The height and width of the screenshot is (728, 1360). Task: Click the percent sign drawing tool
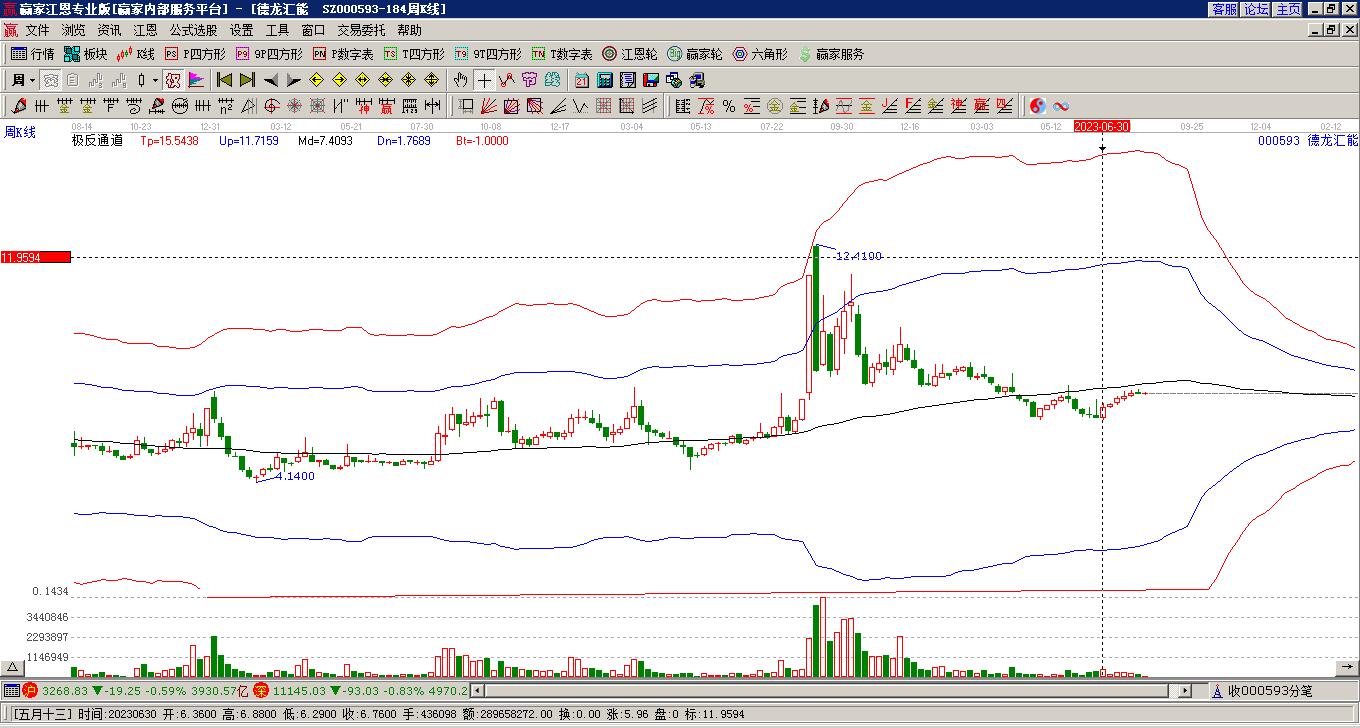point(729,106)
